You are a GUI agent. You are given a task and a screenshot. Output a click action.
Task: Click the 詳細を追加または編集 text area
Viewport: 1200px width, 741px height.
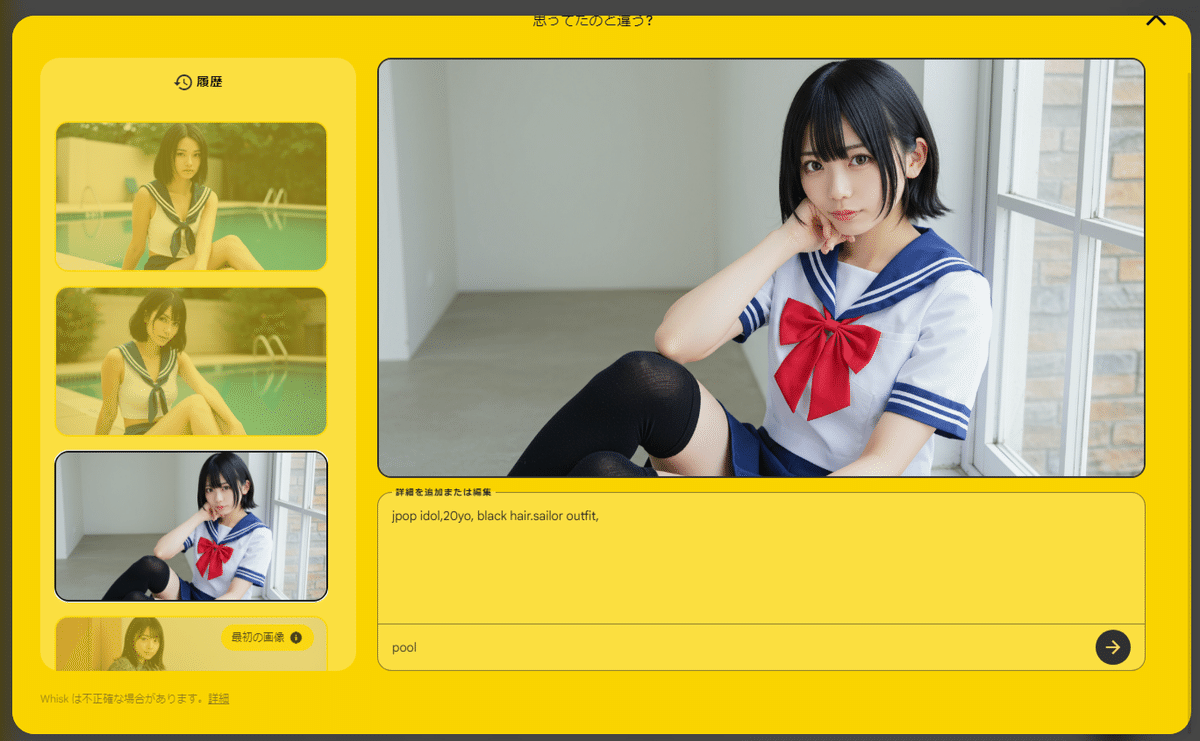coord(760,560)
